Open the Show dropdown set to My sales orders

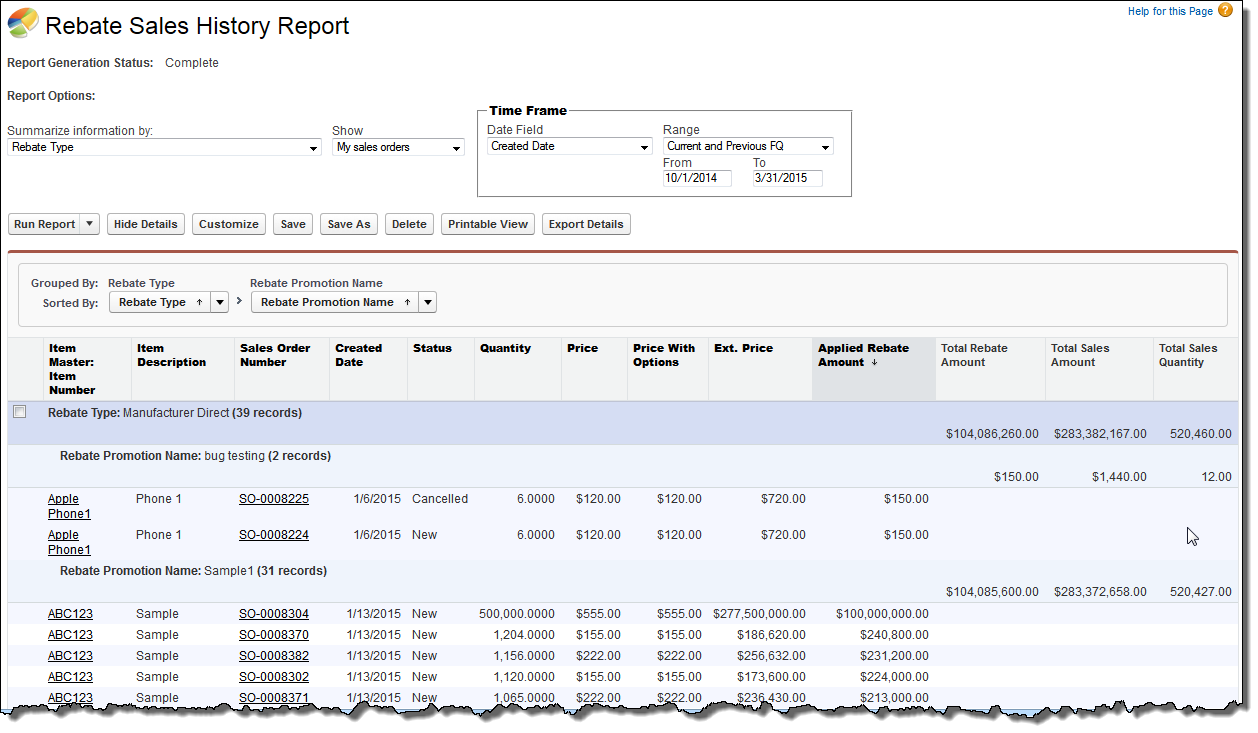tap(456, 147)
